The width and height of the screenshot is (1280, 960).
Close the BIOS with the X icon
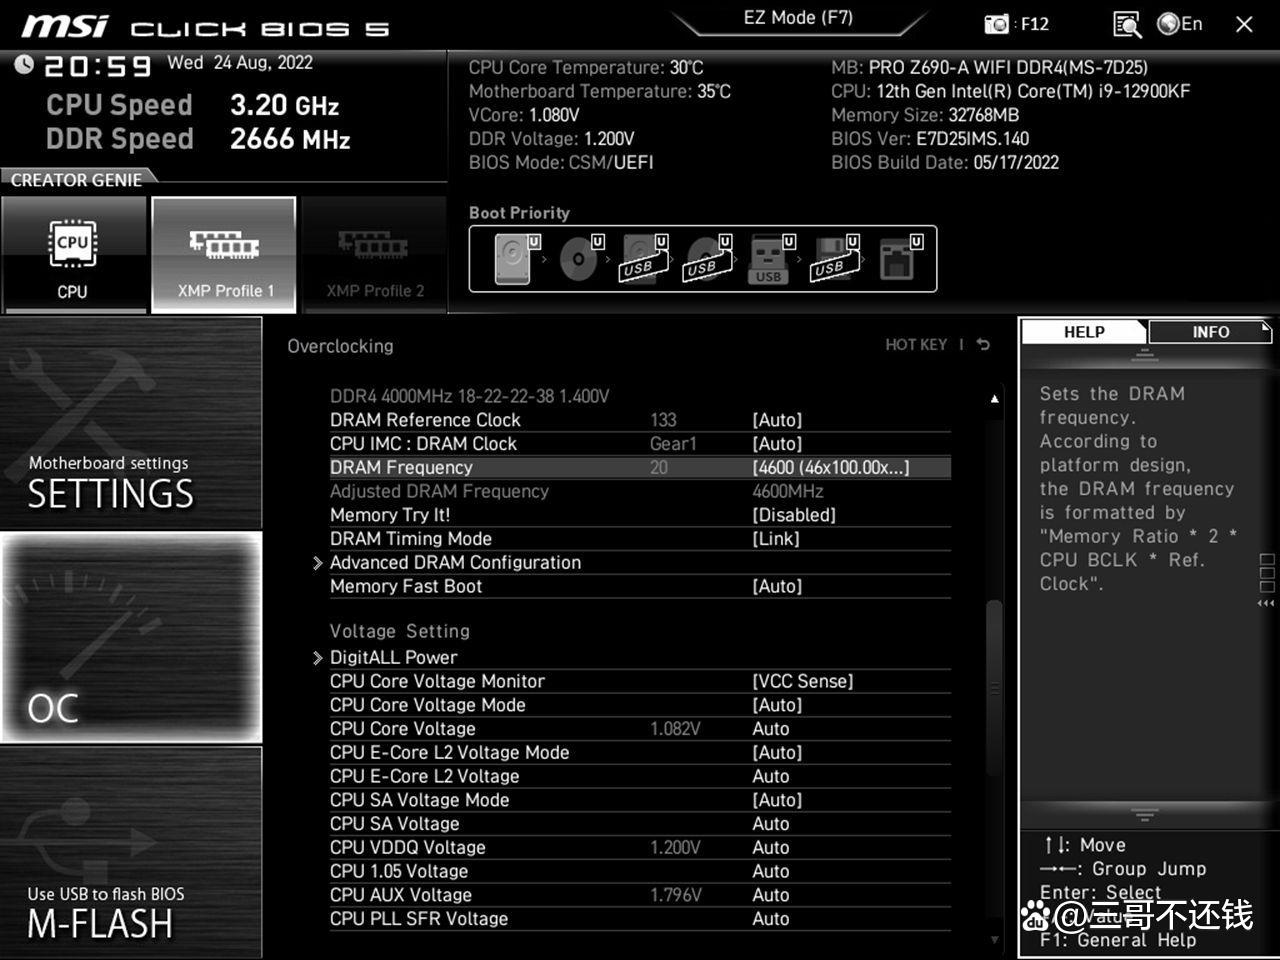(x=1244, y=24)
